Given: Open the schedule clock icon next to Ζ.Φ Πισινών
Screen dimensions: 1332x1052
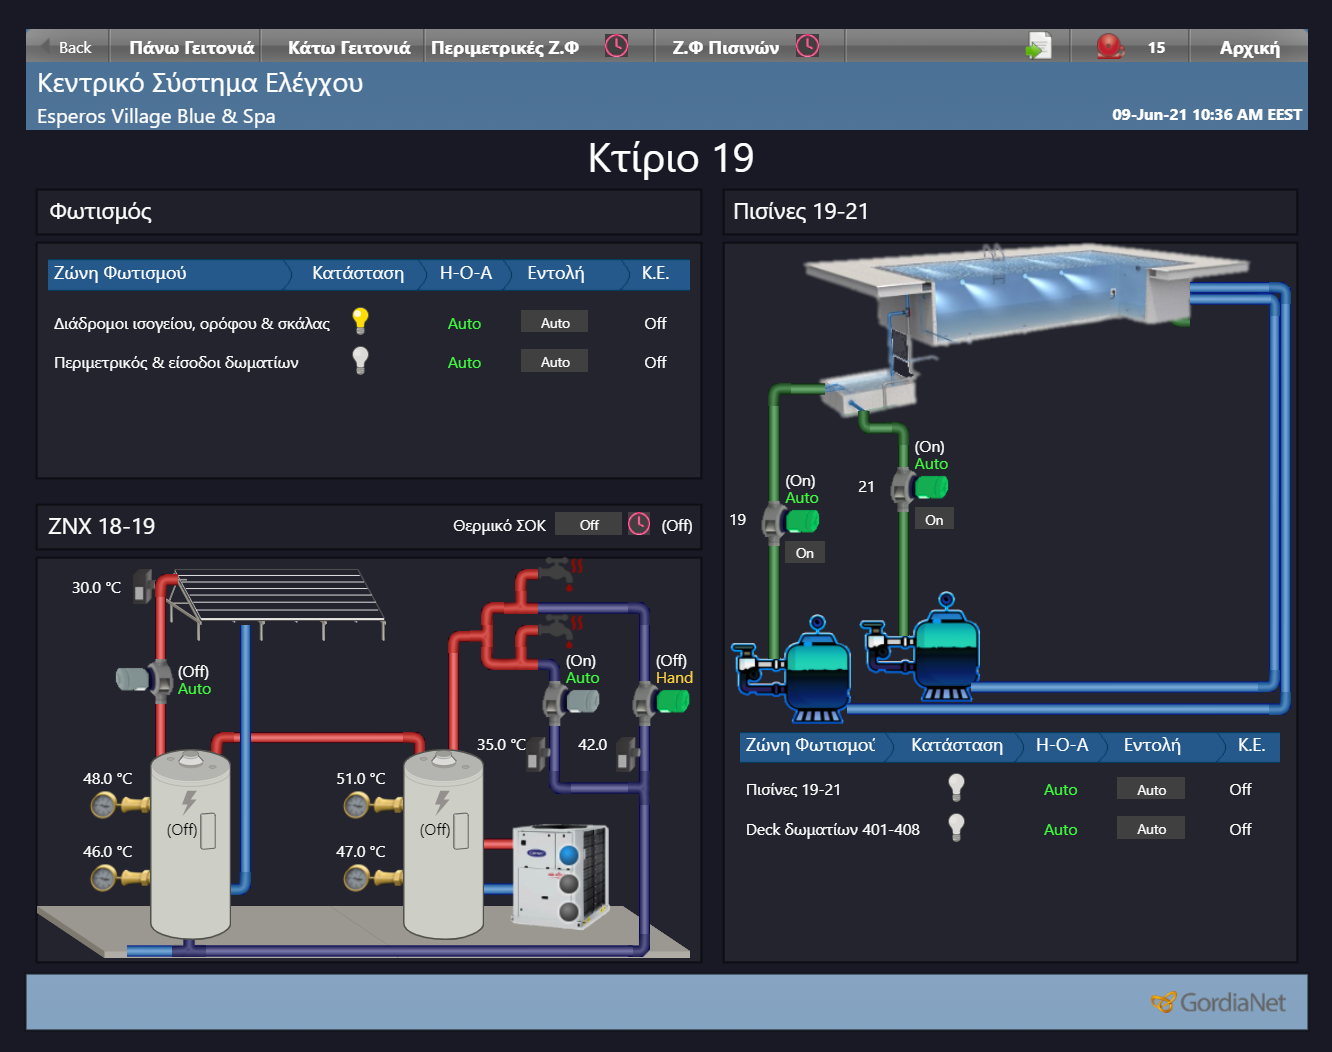Looking at the screenshot, I should [806, 45].
